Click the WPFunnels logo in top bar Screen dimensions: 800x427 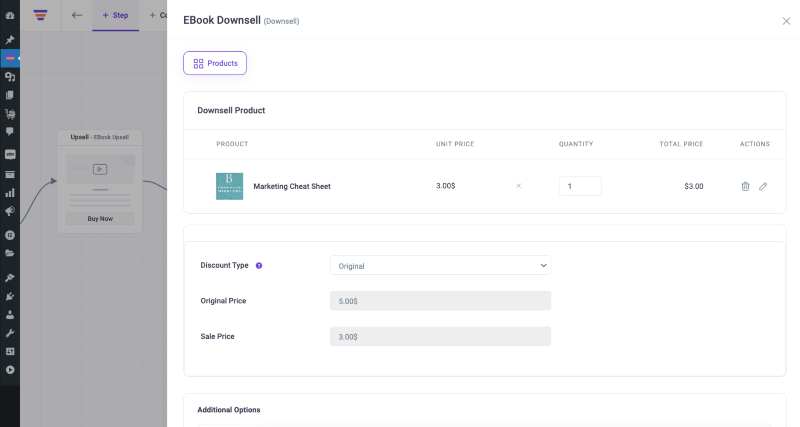(40, 15)
